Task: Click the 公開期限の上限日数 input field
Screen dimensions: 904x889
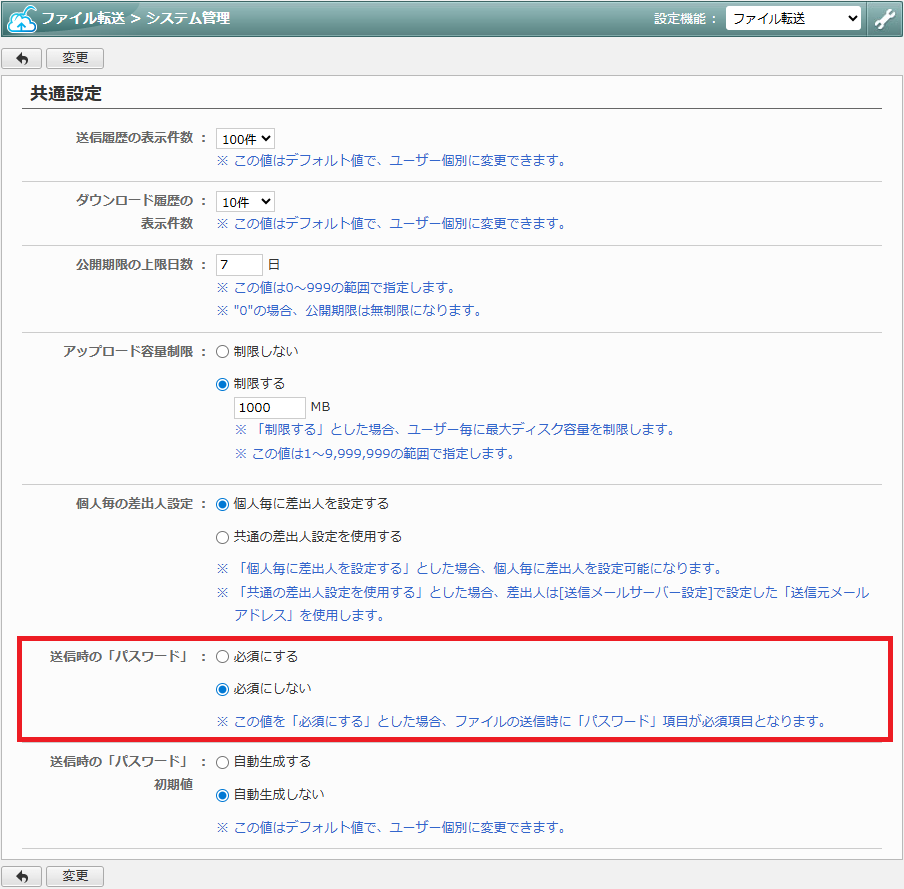Action: click(x=239, y=265)
